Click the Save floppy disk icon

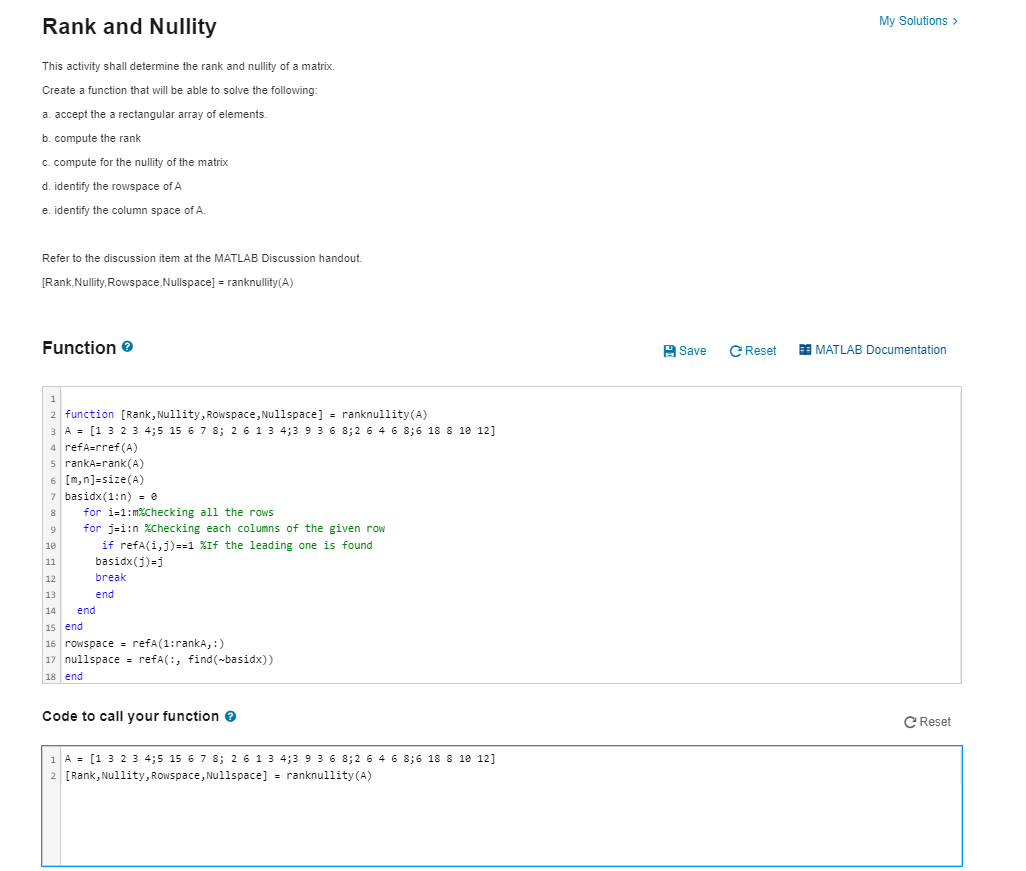point(670,350)
